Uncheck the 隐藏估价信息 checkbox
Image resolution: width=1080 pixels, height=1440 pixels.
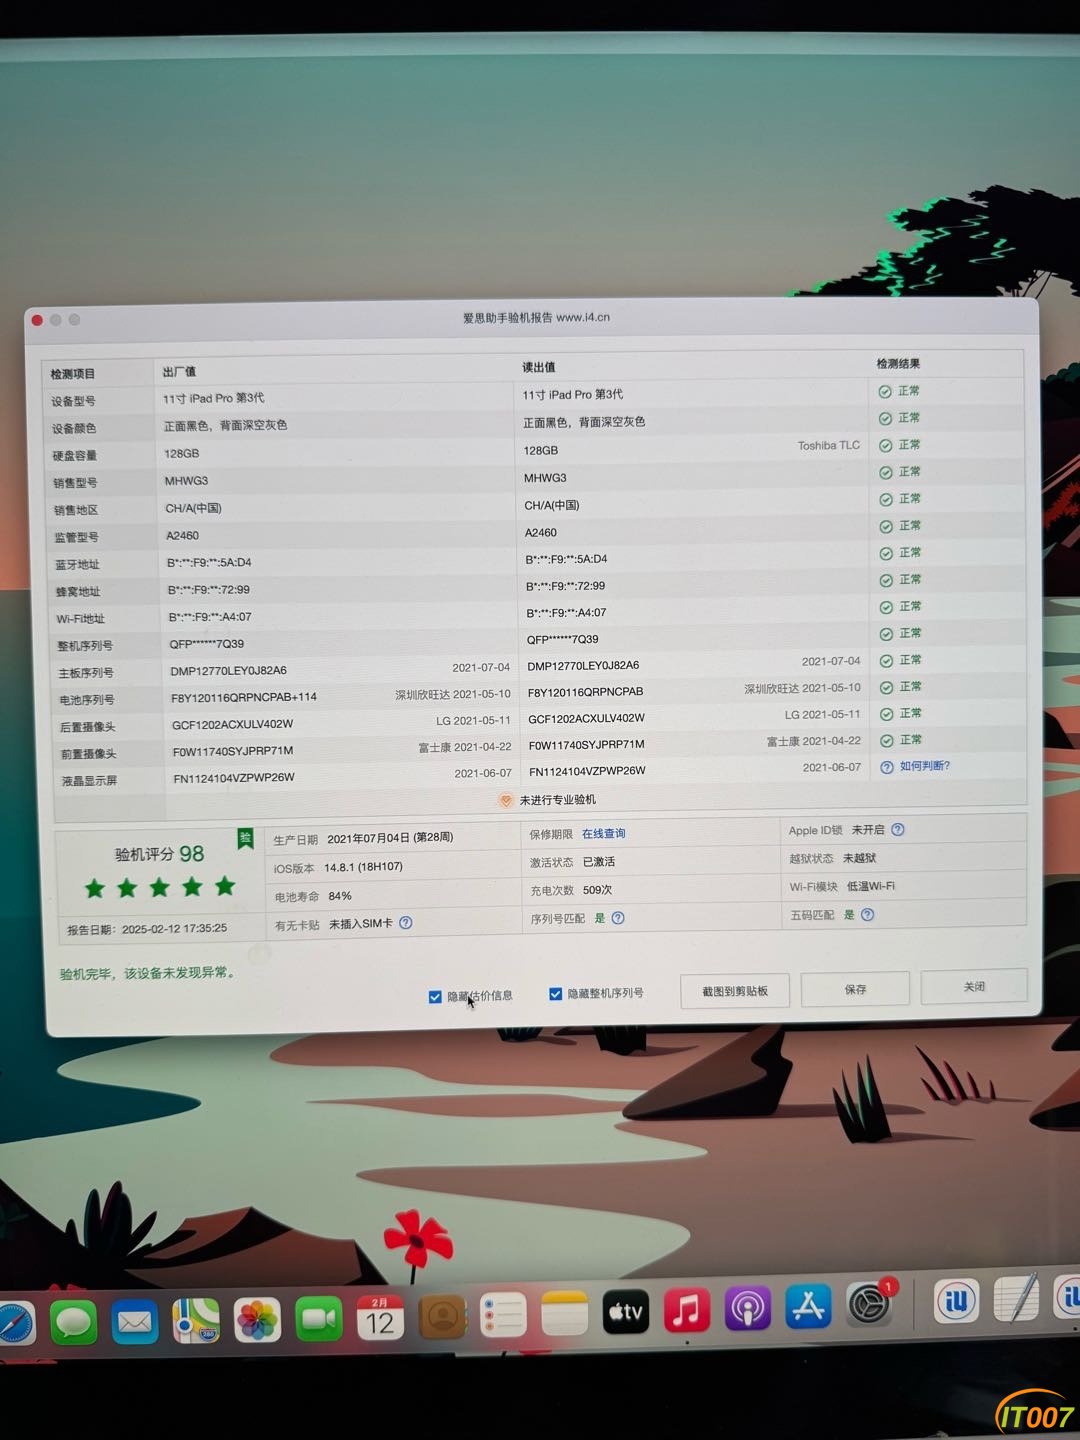point(434,997)
